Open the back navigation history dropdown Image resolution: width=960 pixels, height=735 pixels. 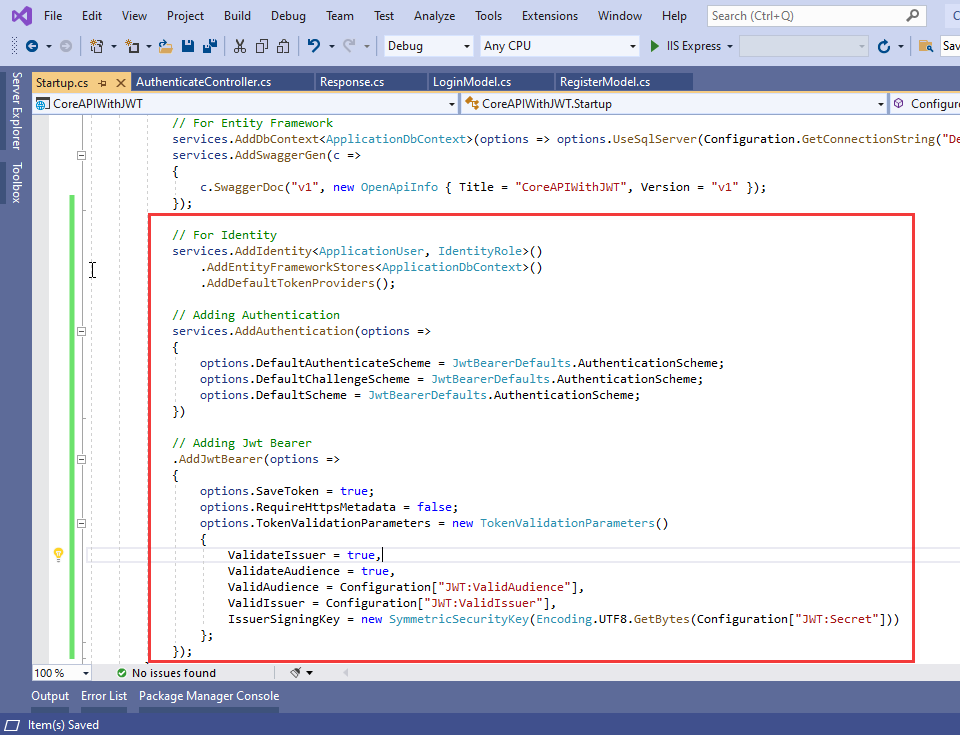[49, 47]
